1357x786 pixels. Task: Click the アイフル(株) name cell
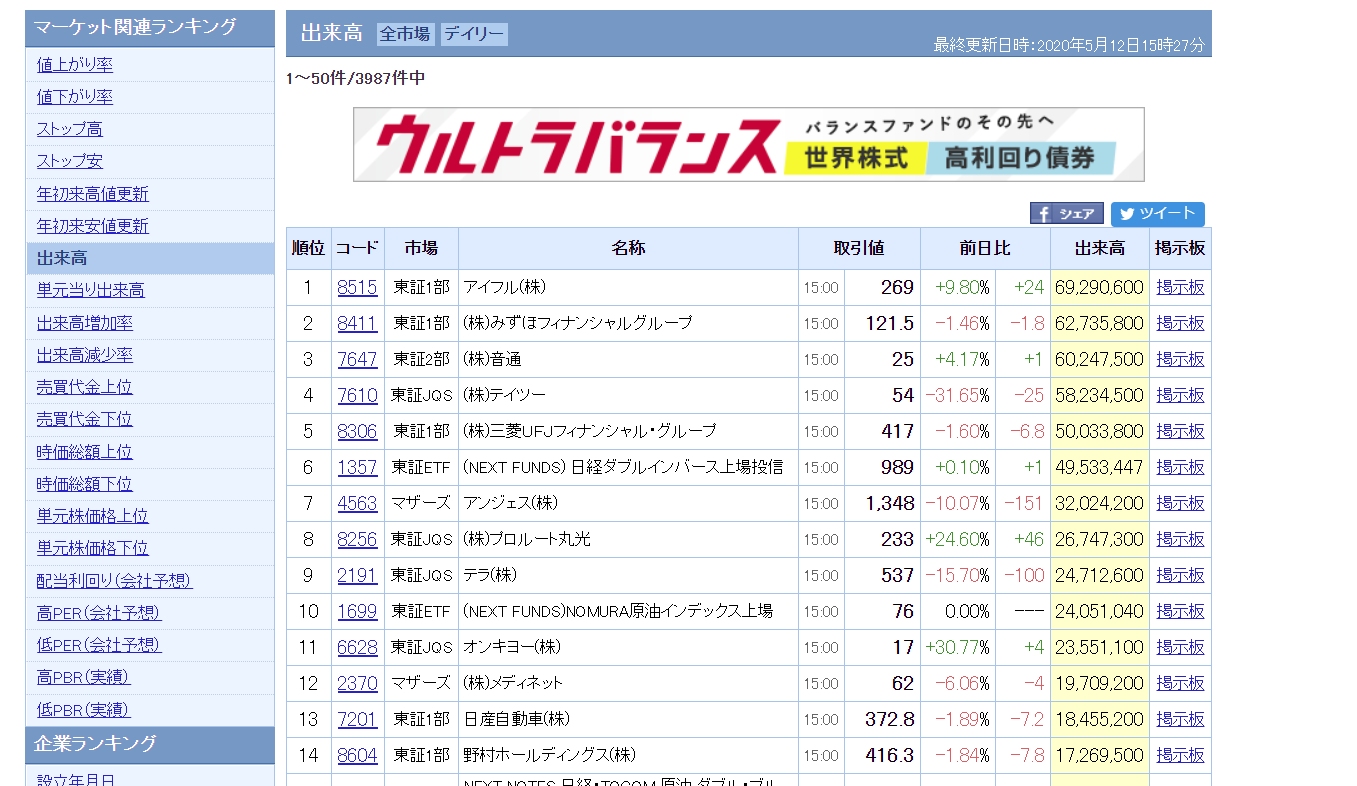click(x=628, y=287)
